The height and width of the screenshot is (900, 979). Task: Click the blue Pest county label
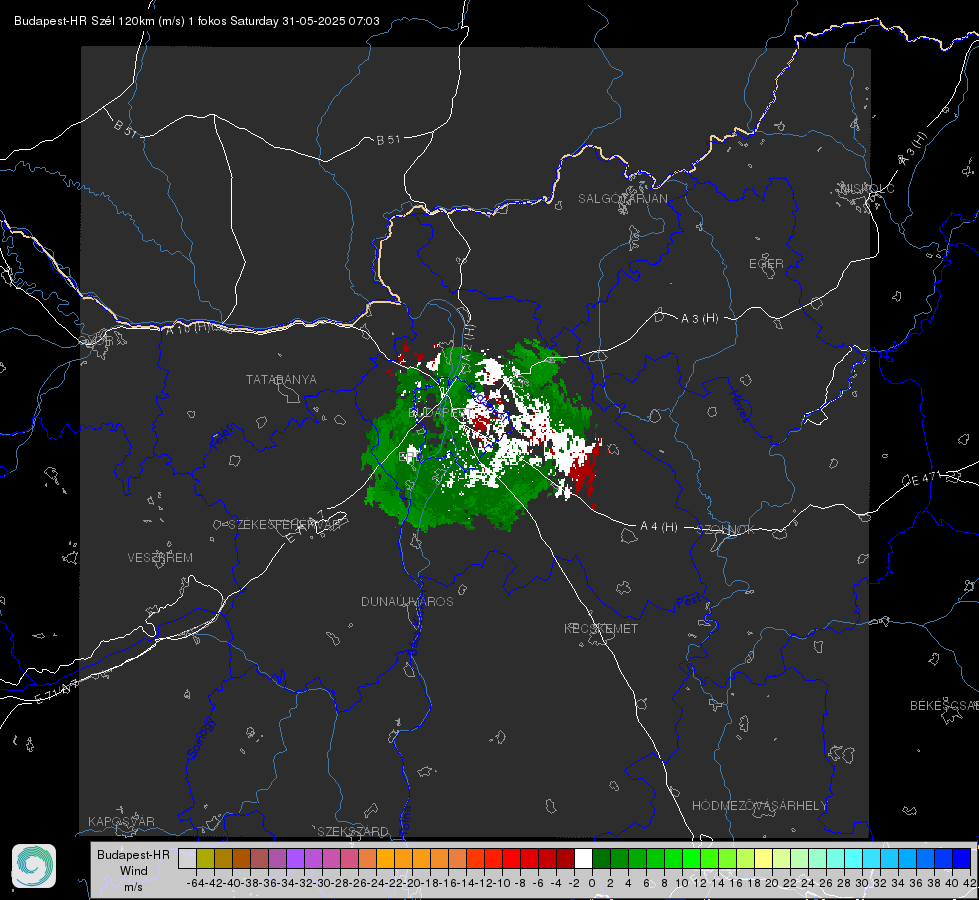[688, 601]
